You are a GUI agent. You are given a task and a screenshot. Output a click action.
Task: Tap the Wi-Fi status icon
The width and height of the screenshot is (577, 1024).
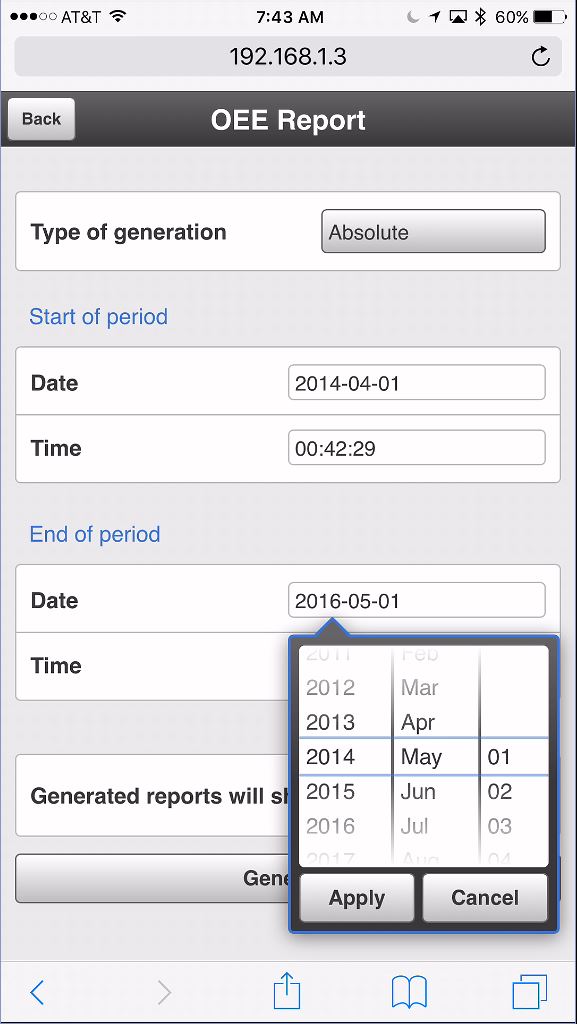coord(117,16)
